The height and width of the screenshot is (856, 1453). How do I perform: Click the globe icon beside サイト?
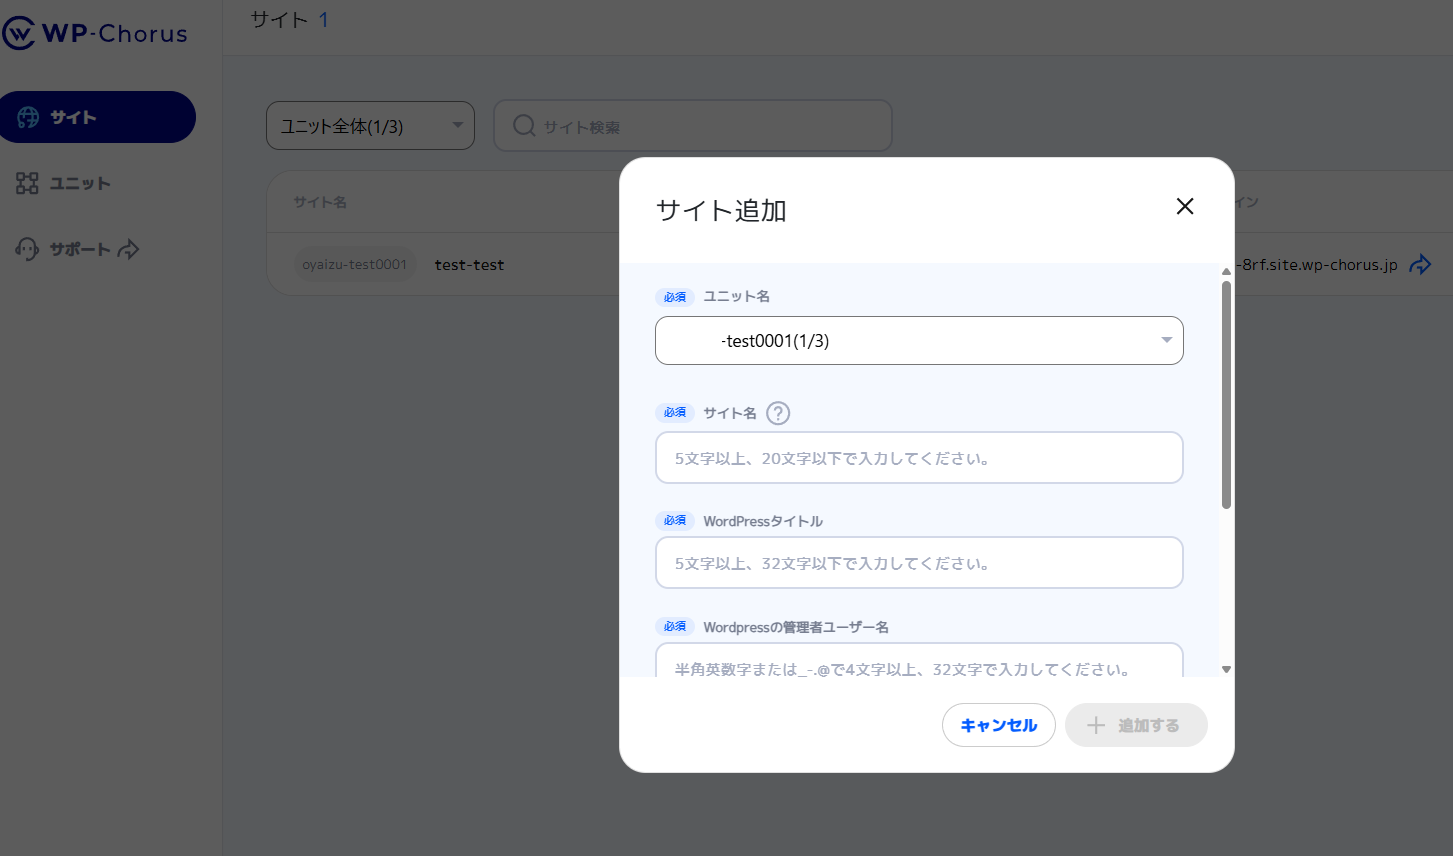(28, 117)
